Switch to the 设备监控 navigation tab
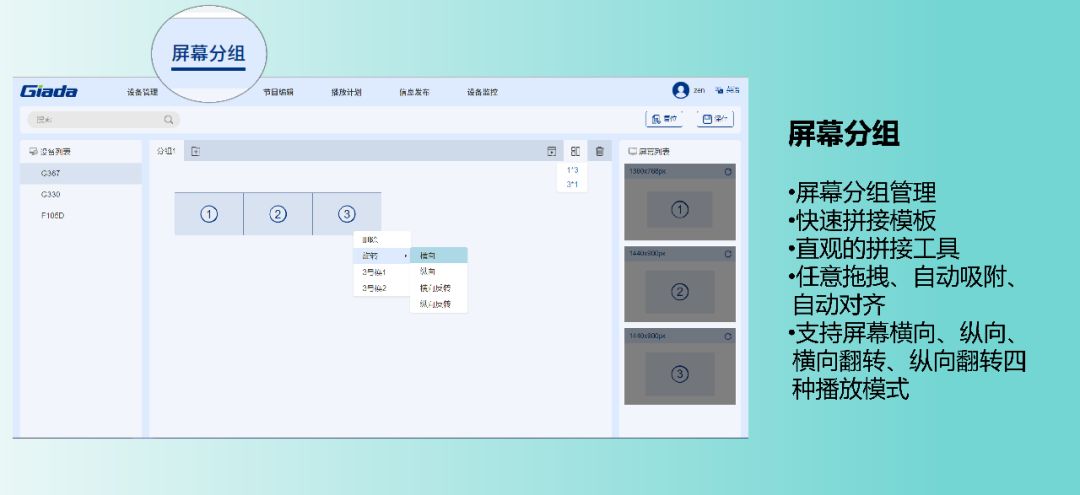The height and width of the screenshot is (495, 1080). pyautogui.click(x=482, y=92)
